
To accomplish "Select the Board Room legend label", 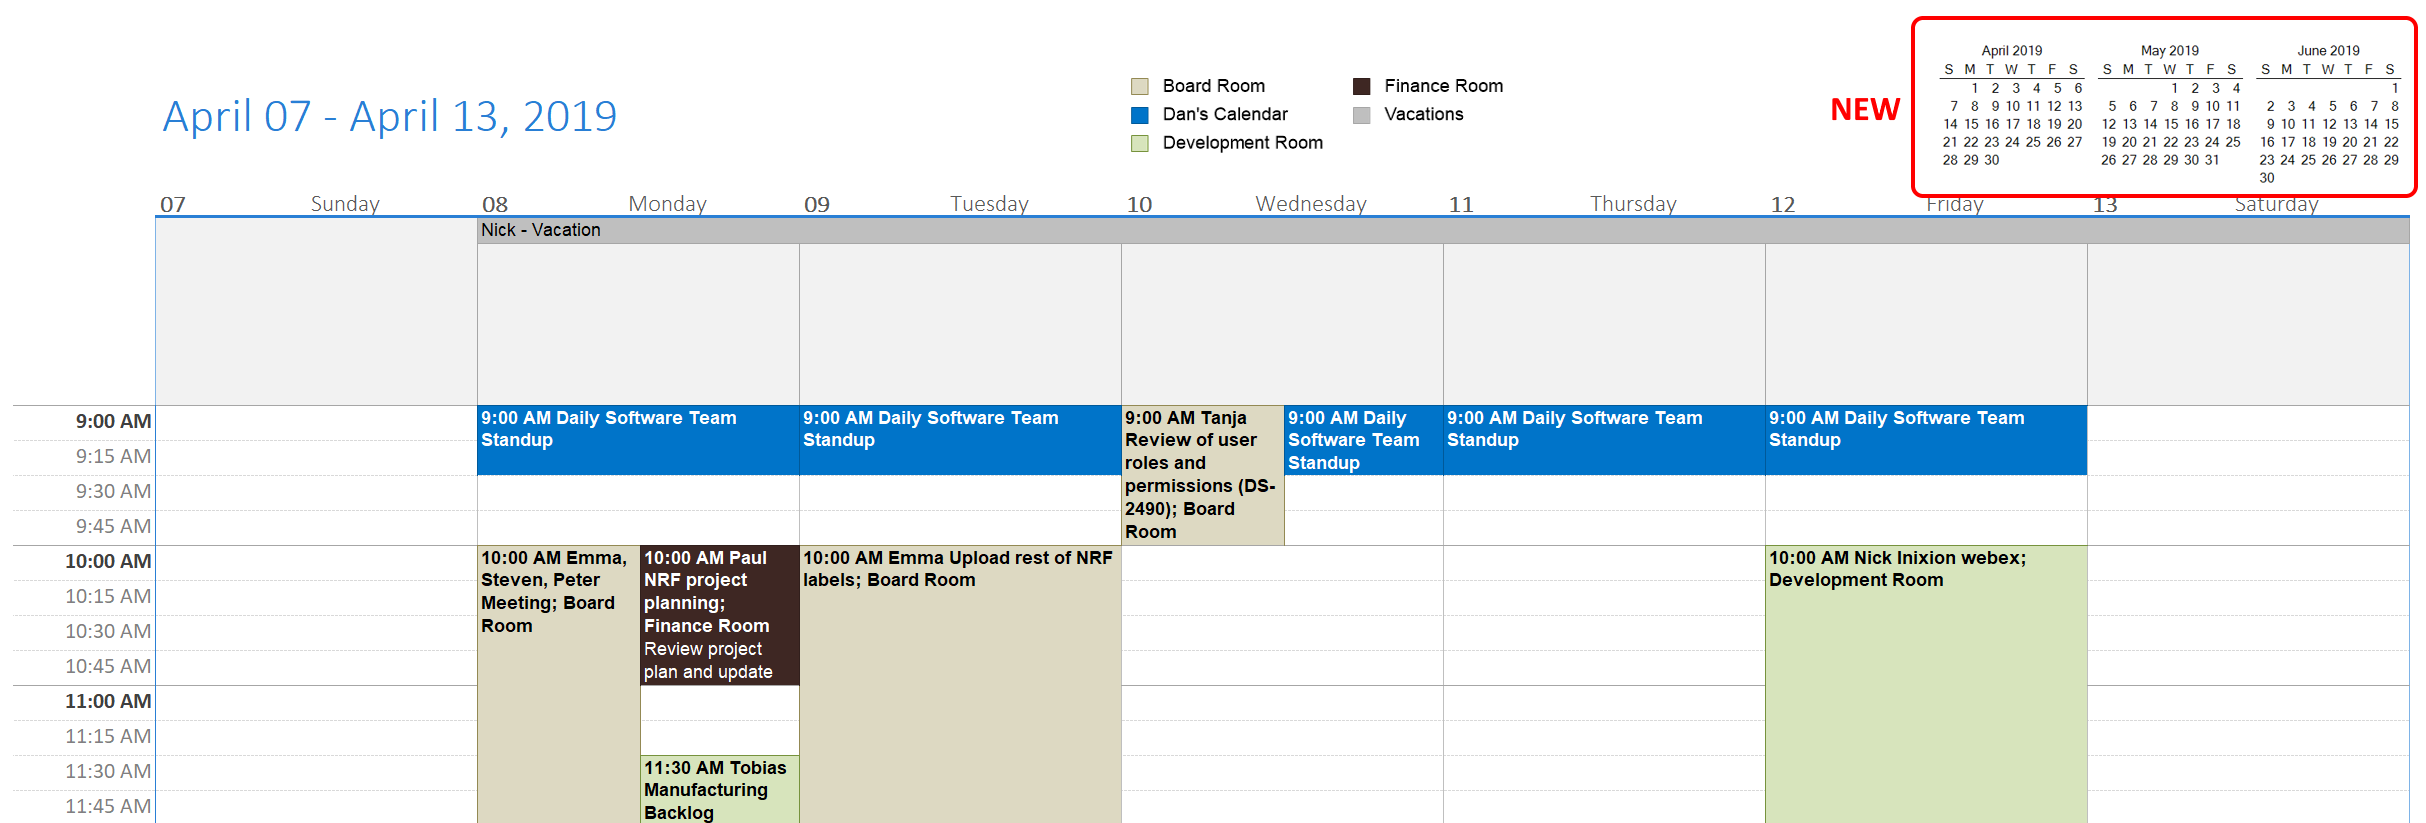I will pos(1214,86).
